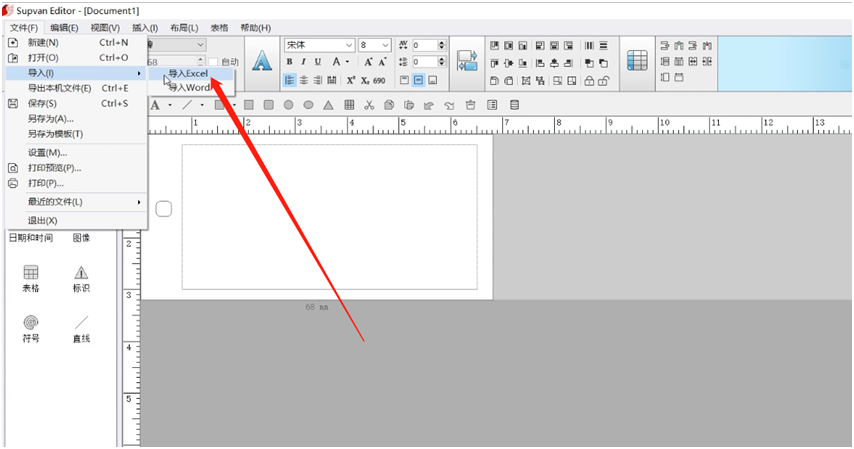Click the database cylinder icon in toolbar
854x449 pixels.
(515, 105)
